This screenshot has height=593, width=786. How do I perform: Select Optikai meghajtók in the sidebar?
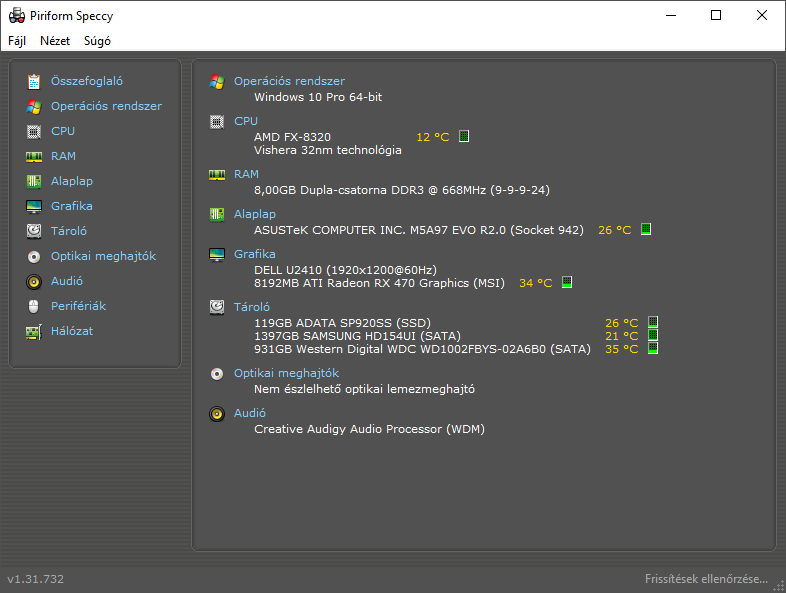coord(103,256)
